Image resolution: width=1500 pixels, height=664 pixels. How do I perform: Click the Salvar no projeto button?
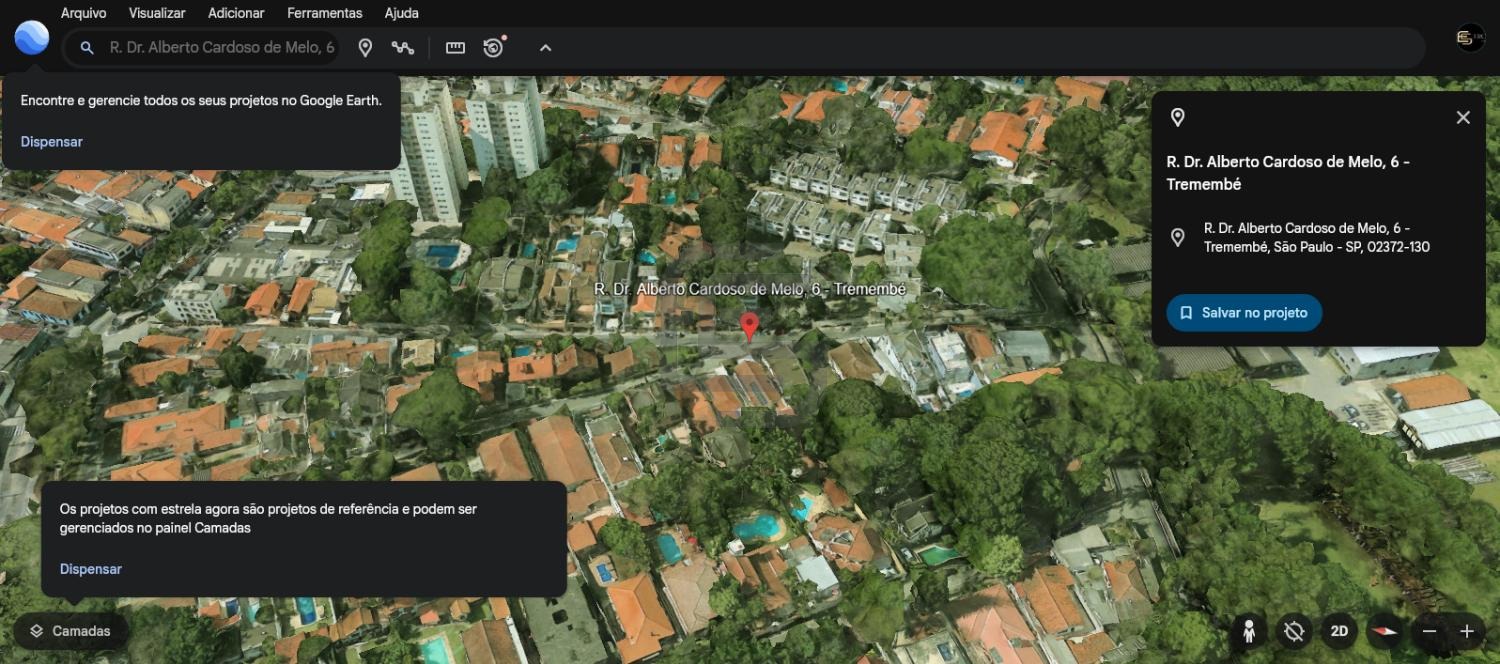pyautogui.click(x=1244, y=313)
